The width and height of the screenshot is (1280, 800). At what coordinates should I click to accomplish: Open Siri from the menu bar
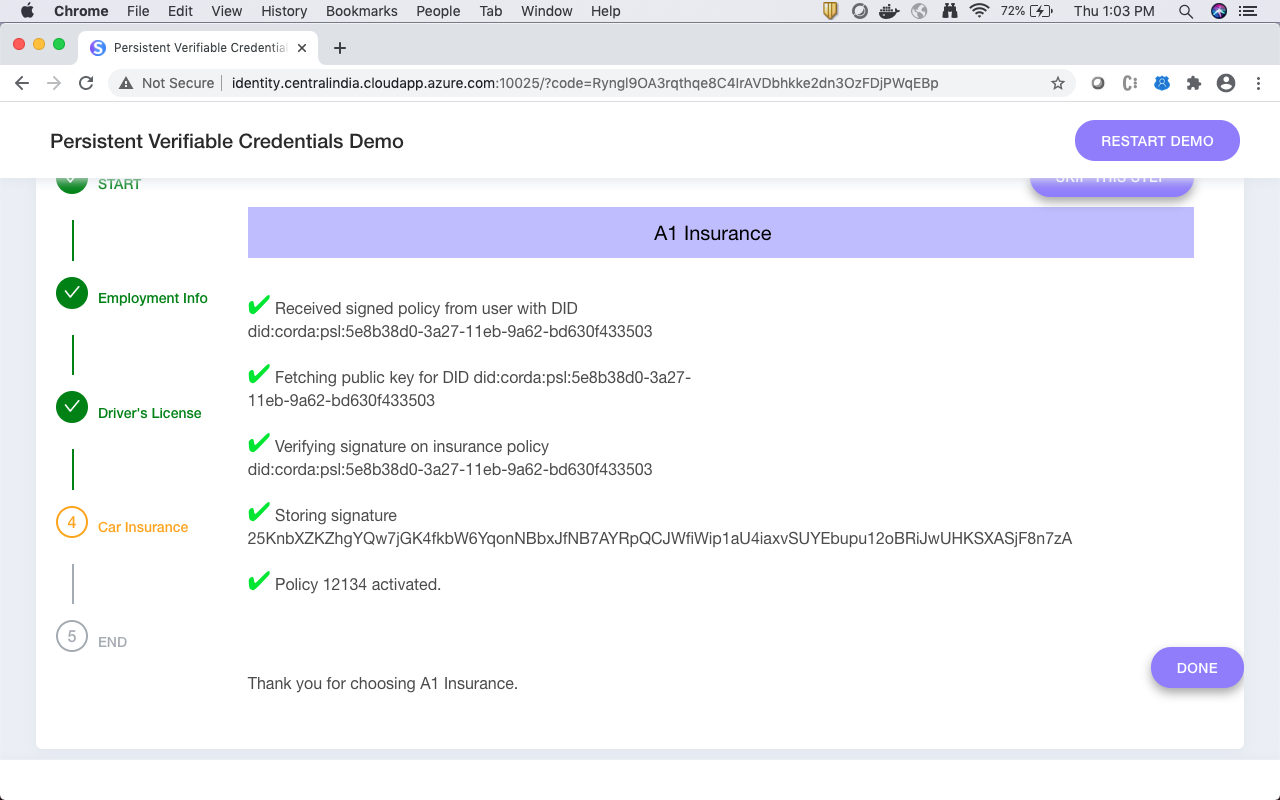pos(1219,11)
